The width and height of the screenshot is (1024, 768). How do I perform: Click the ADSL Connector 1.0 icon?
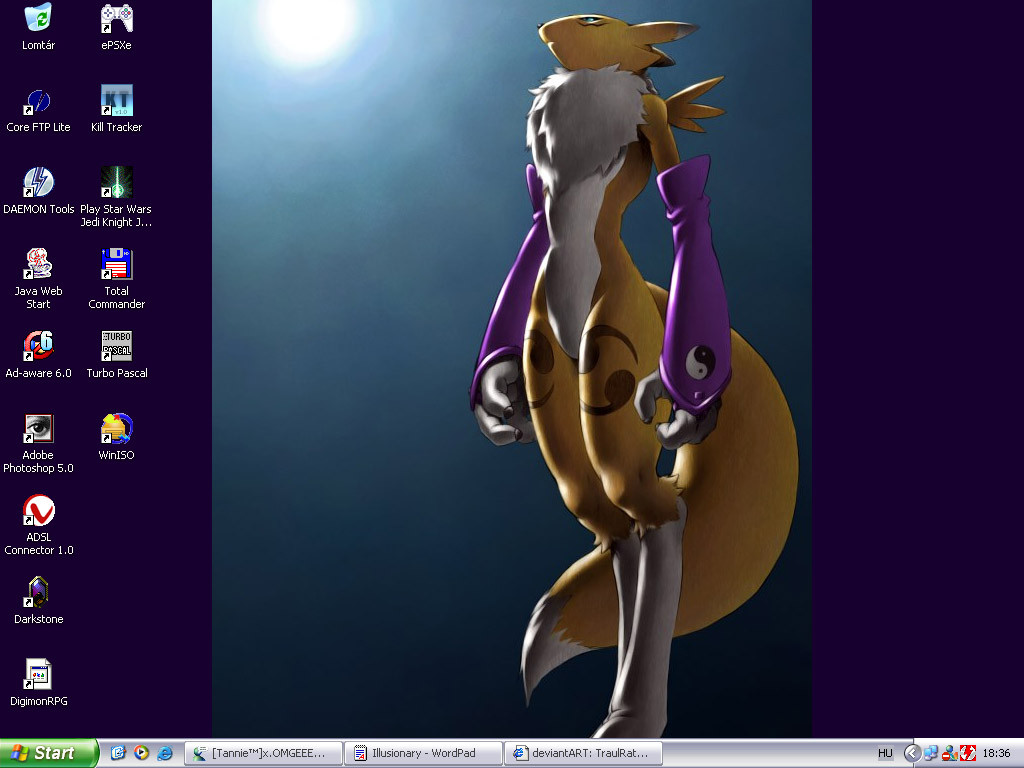pyautogui.click(x=39, y=525)
